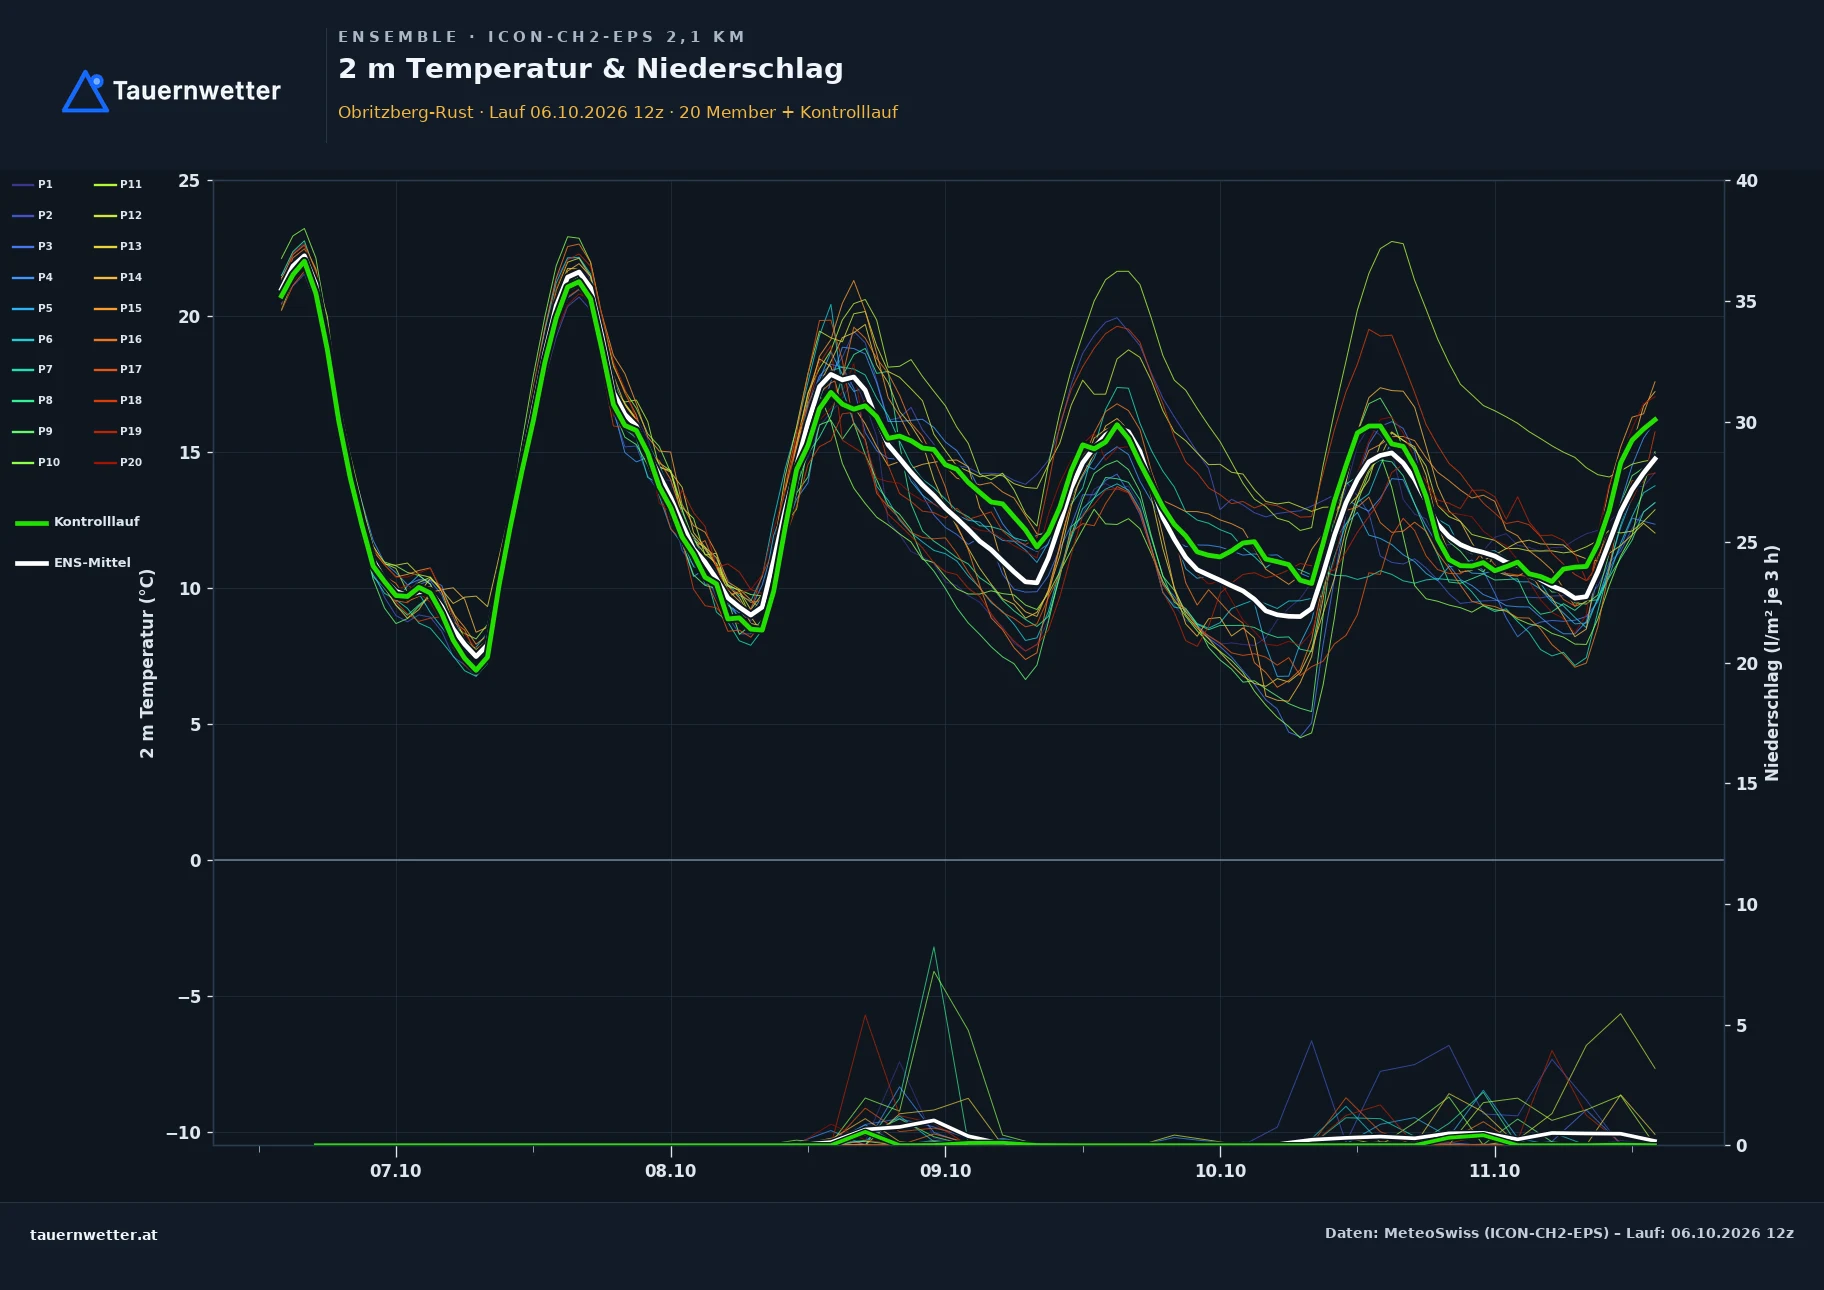
Task: Click the 10.10 date axis label
Action: pos(1221,1171)
